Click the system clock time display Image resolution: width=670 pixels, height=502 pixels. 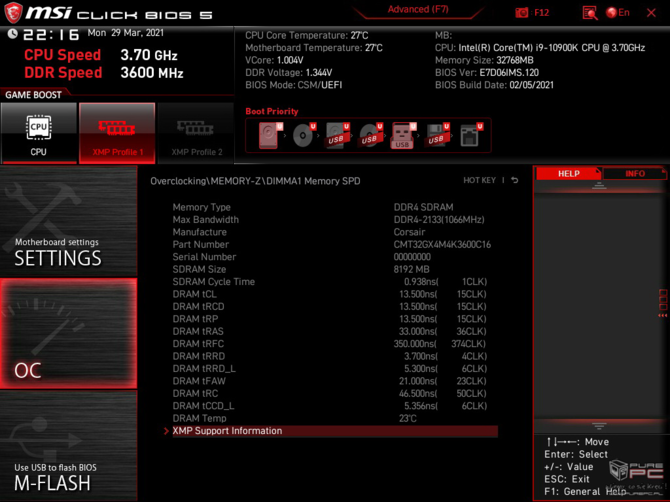[51, 35]
